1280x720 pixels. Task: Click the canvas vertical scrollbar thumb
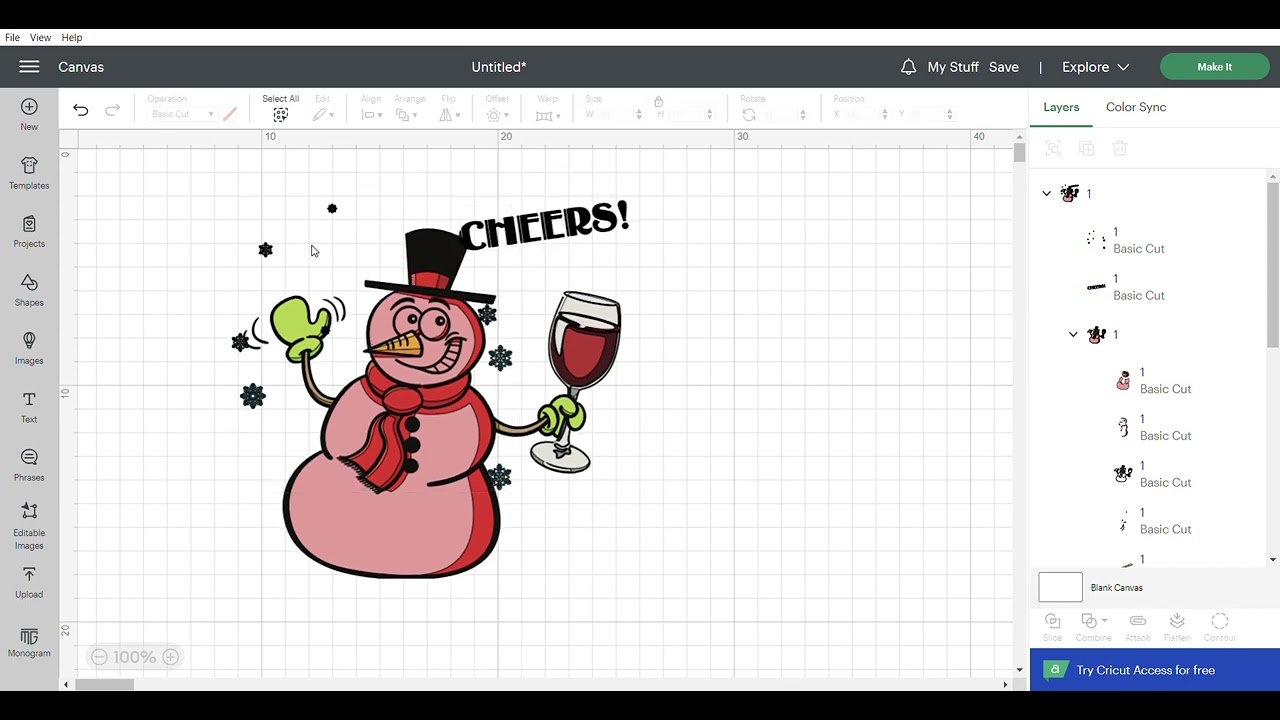1019,153
